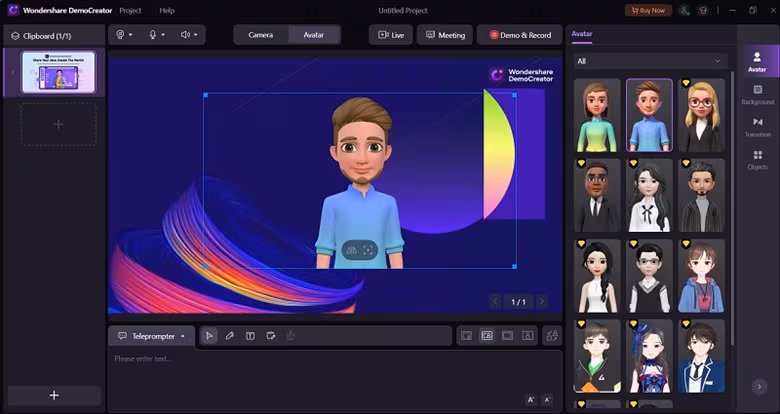This screenshot has height=414, width=780.
Task: Open Avatar sidebar section
Action: point(757,61)
